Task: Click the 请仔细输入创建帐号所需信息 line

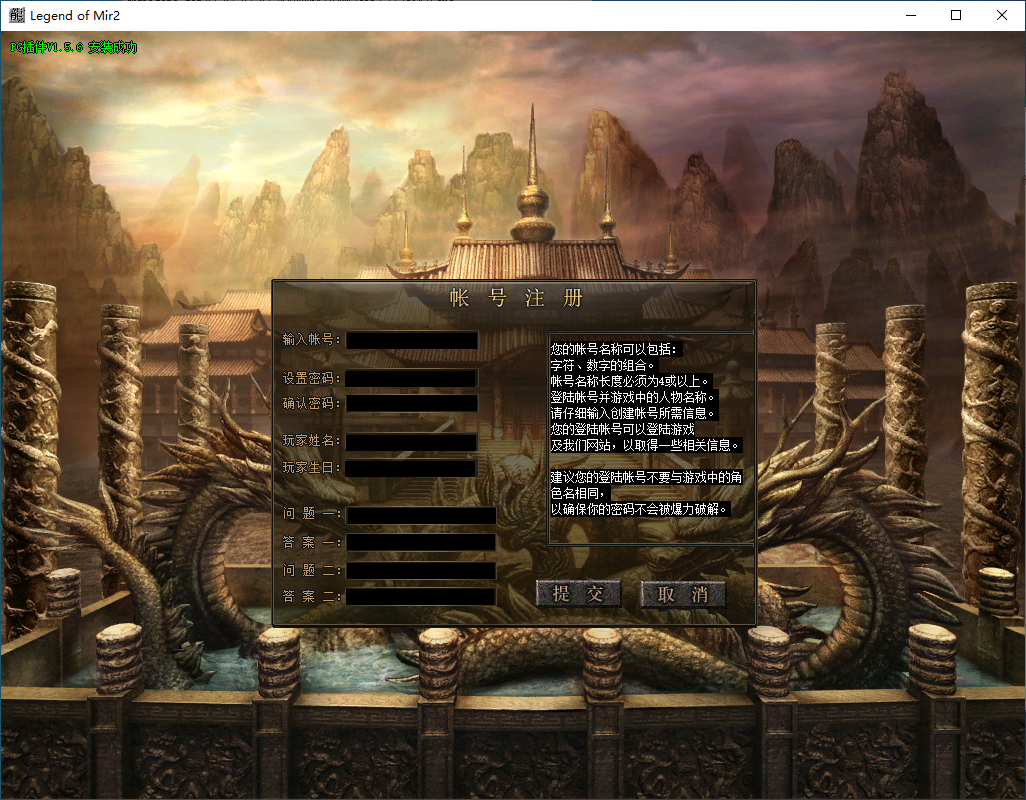Action: tap(633, 413)
